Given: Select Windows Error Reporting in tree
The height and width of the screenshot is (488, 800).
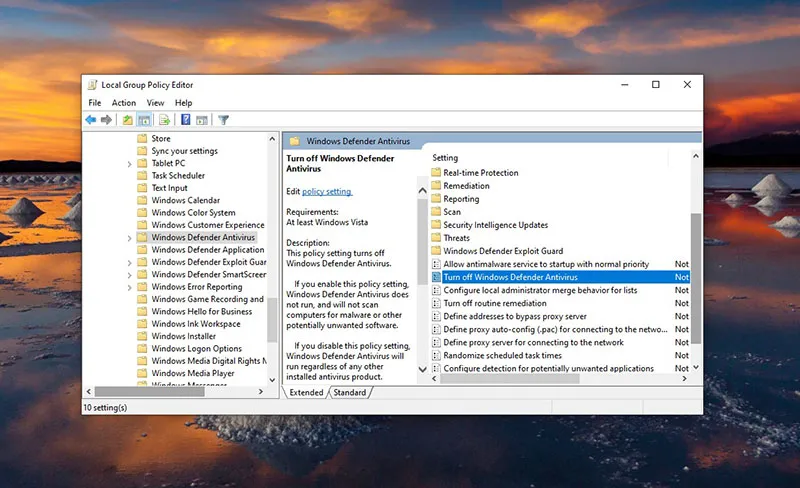Looking at the screenshot, I should tap(197, 287).
